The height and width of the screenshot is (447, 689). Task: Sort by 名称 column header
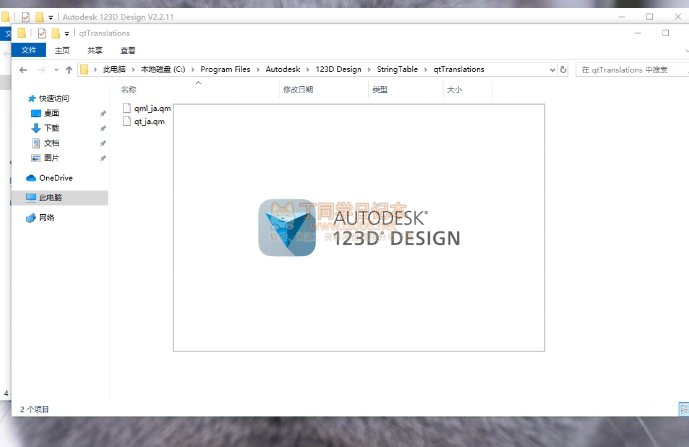point(128,90)
